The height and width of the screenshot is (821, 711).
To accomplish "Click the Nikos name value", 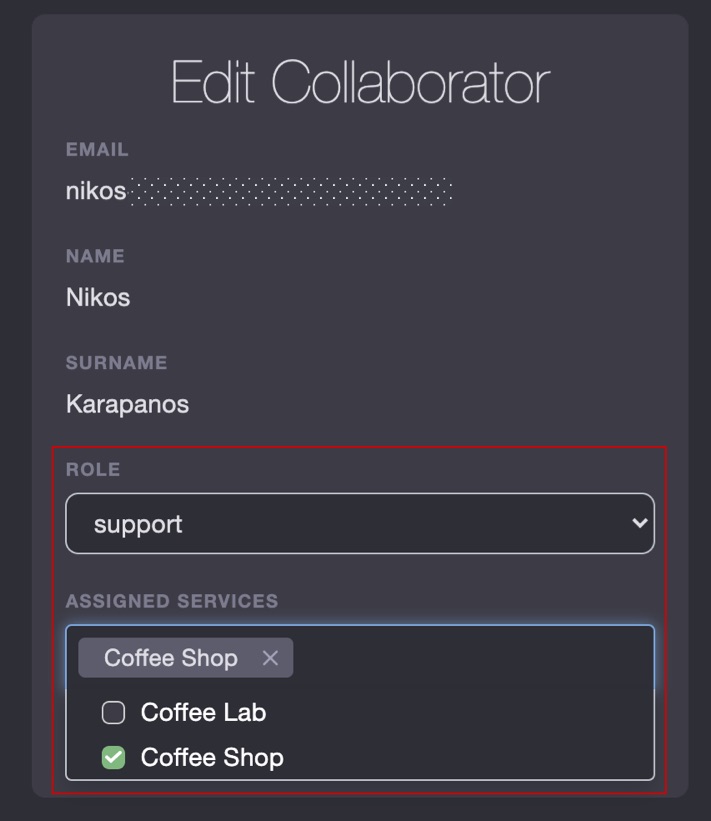I will 98,297.
